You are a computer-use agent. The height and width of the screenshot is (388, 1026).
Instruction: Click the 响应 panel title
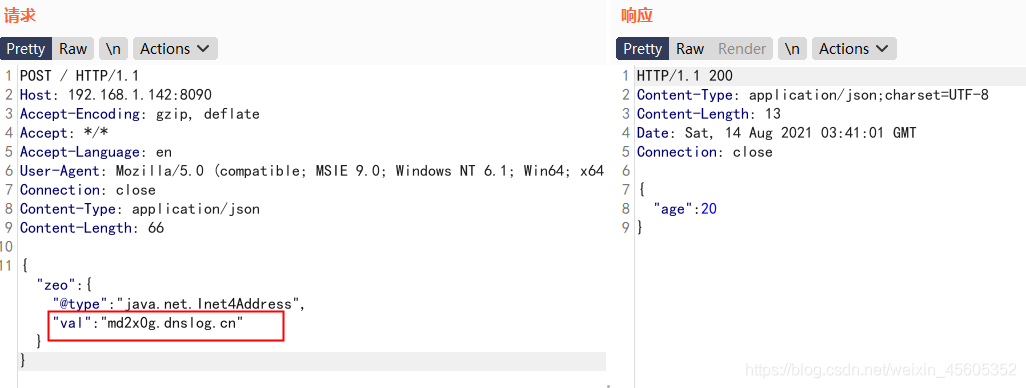pos(637,15)
